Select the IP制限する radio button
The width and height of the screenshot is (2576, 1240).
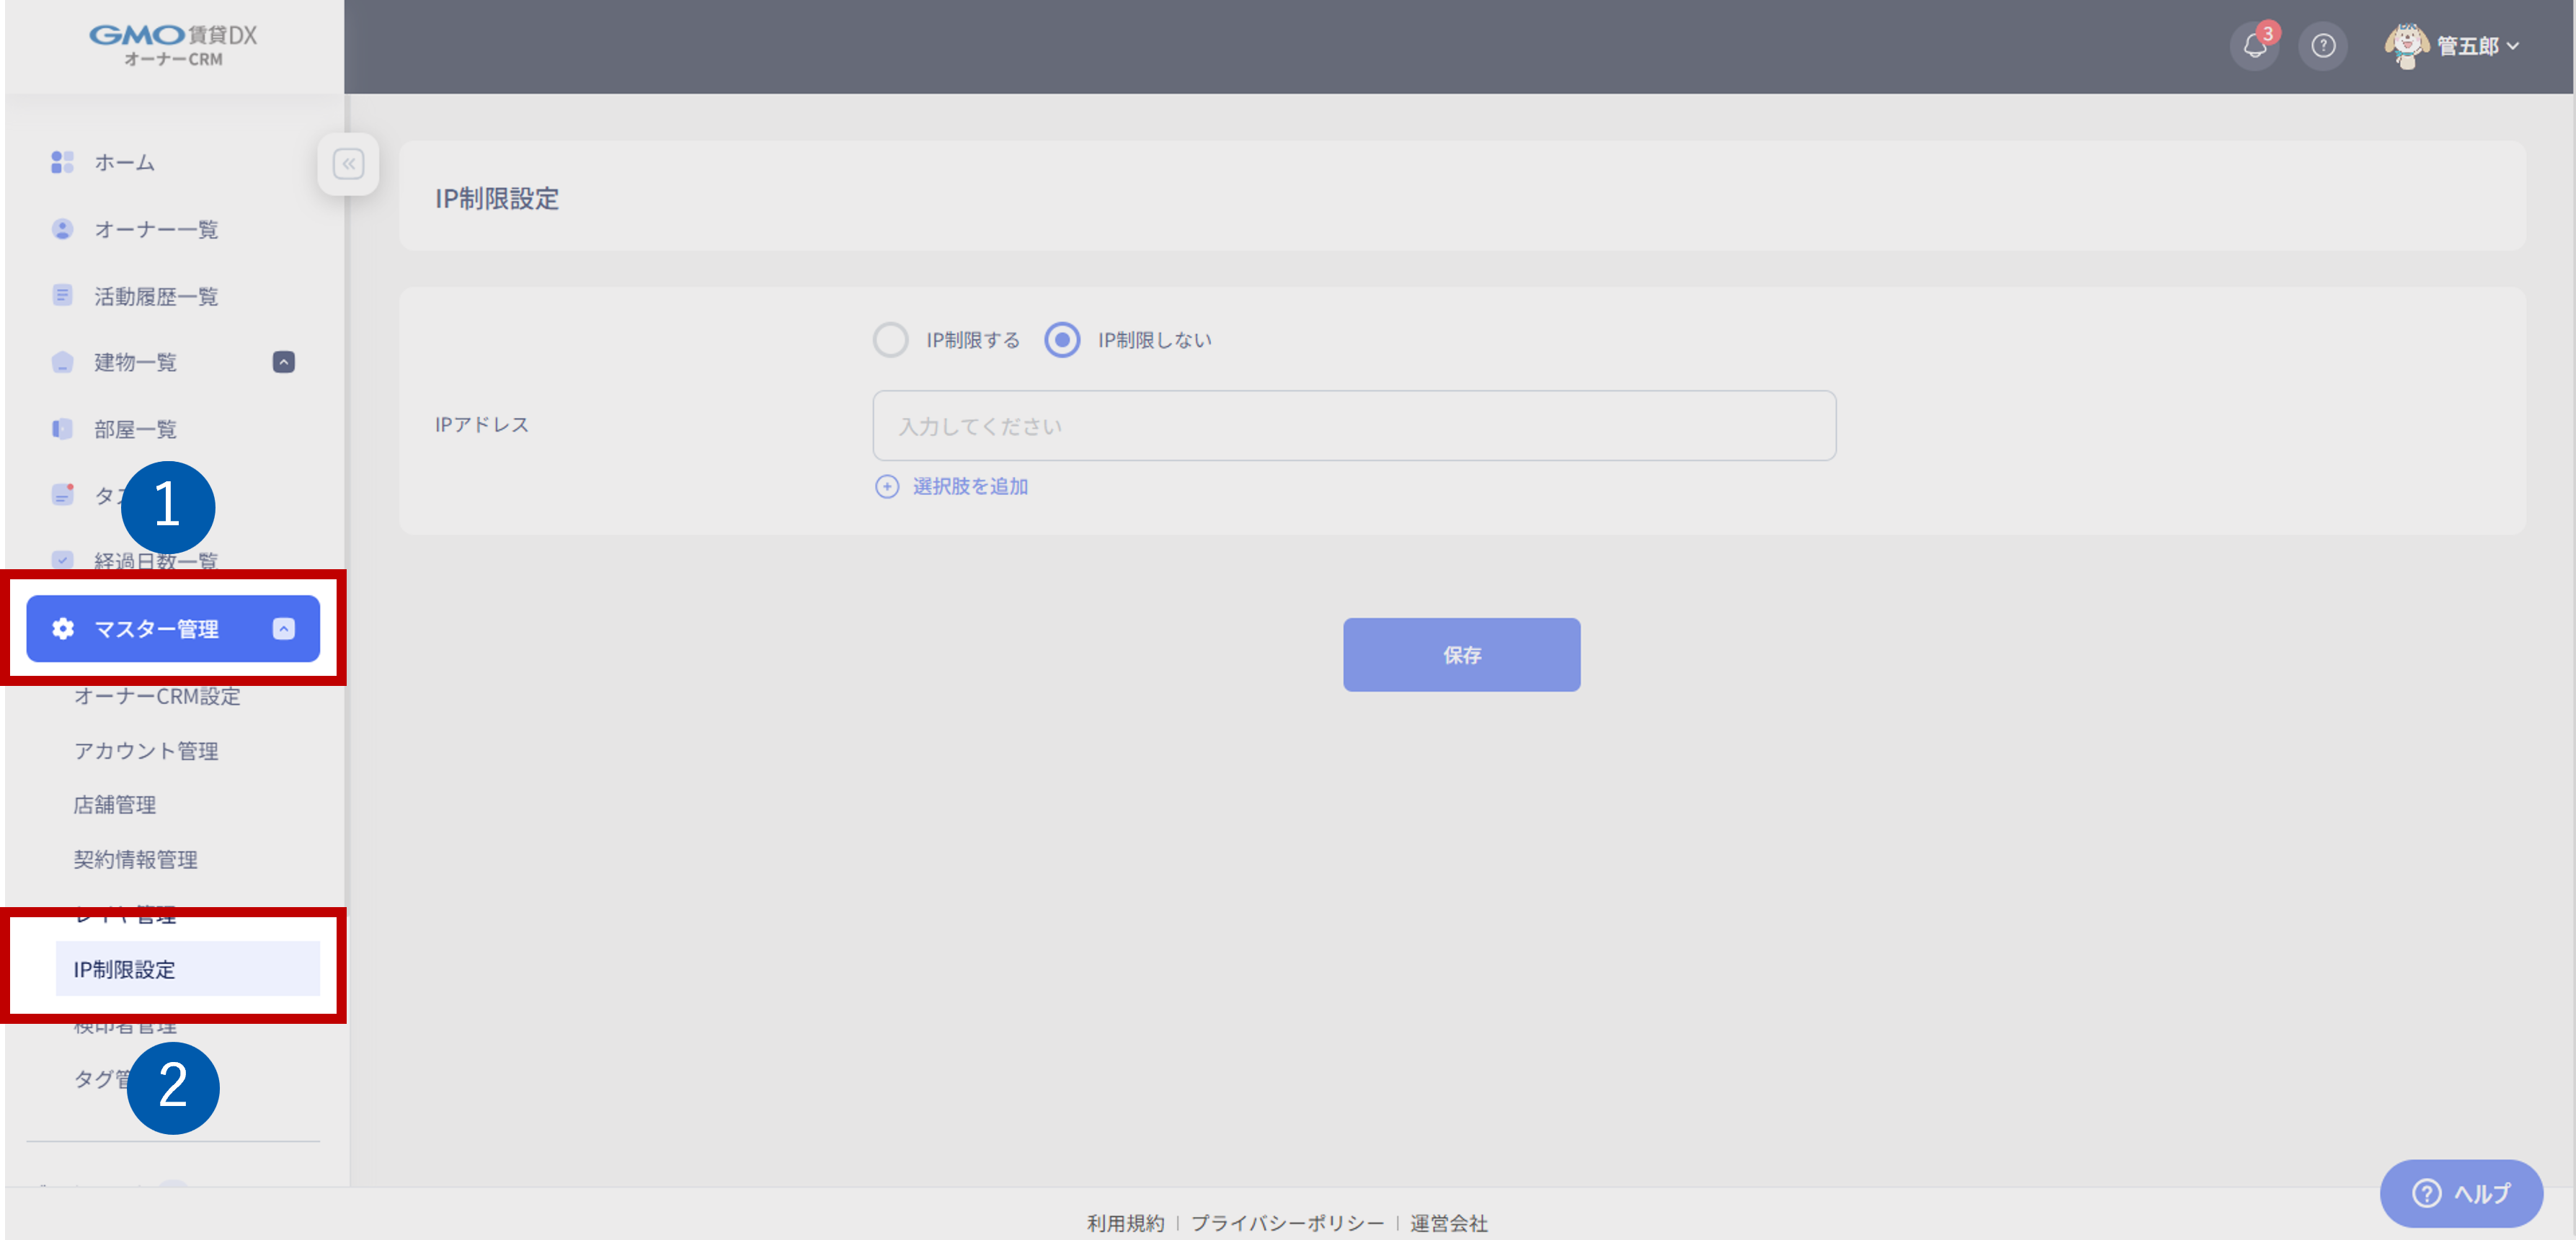pos(890,340)
